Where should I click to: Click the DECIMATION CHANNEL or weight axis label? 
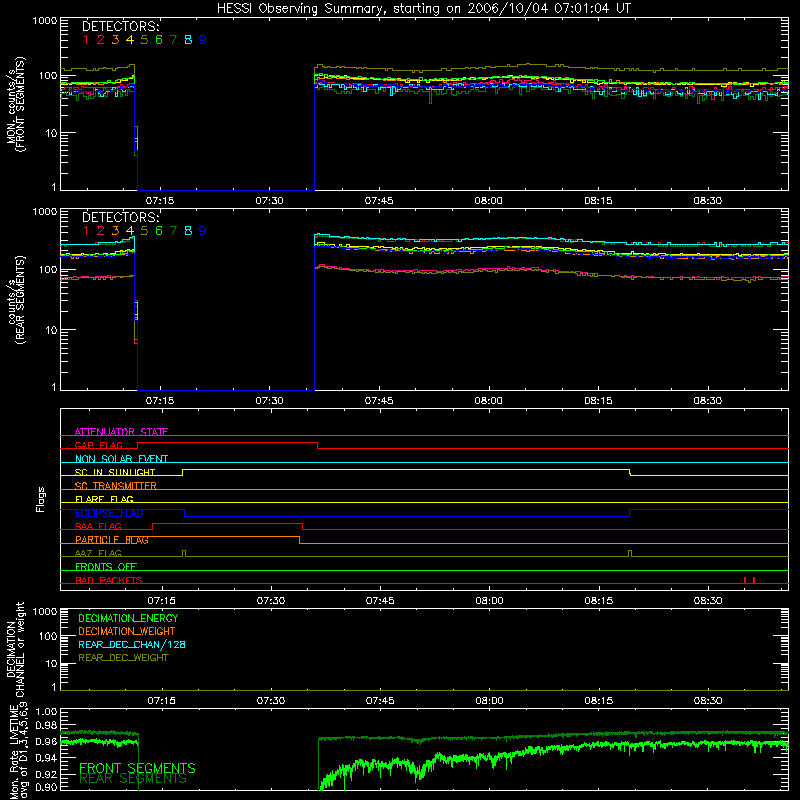(14, 649)
